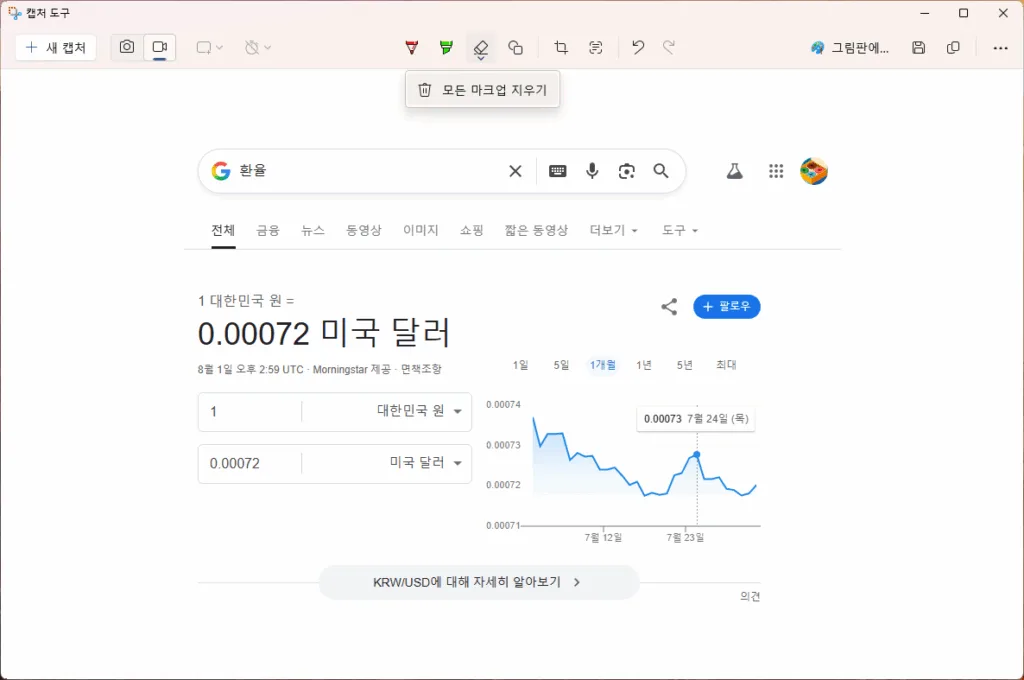The width and height of the screenshot is (1024, 680).
Task: Choose 모든 마크업 지우기 from the popup
Action: click(483, 89)
